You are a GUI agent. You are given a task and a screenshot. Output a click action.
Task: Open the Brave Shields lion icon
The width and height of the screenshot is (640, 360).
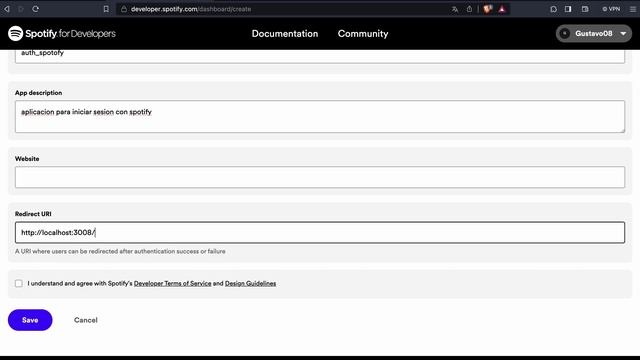click(487, 9)
